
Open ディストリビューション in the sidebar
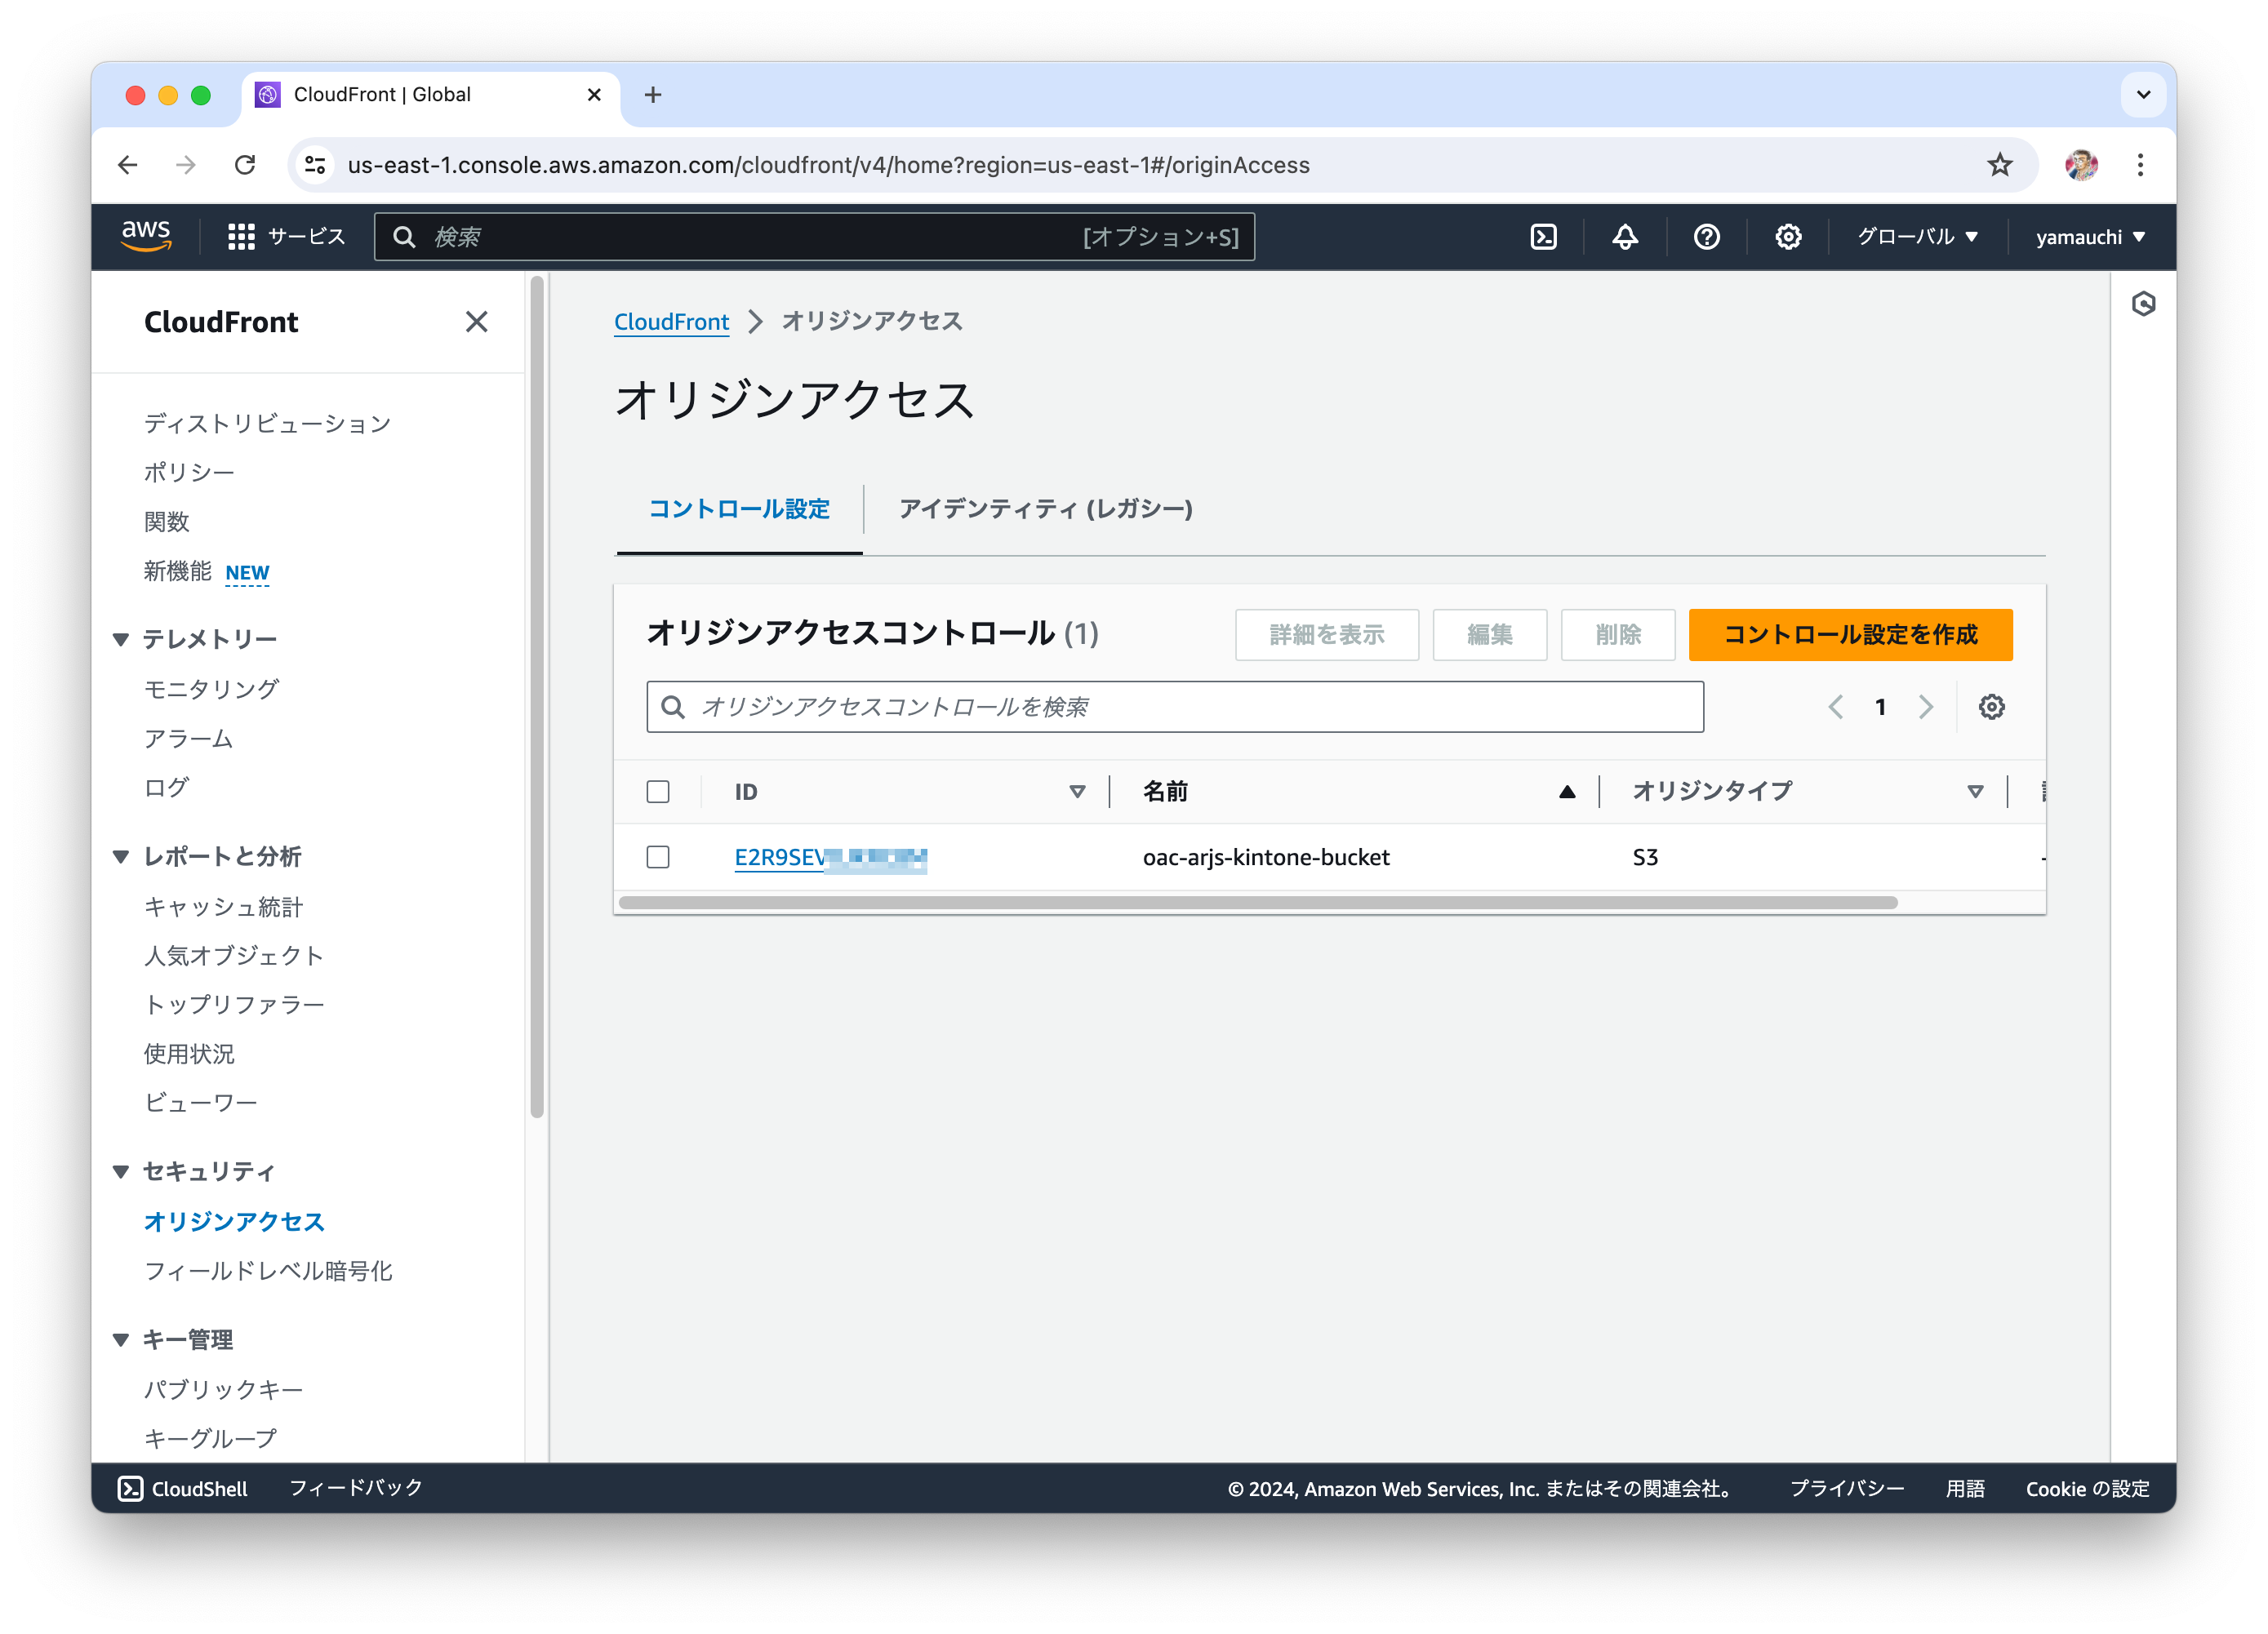coord(267,423)
